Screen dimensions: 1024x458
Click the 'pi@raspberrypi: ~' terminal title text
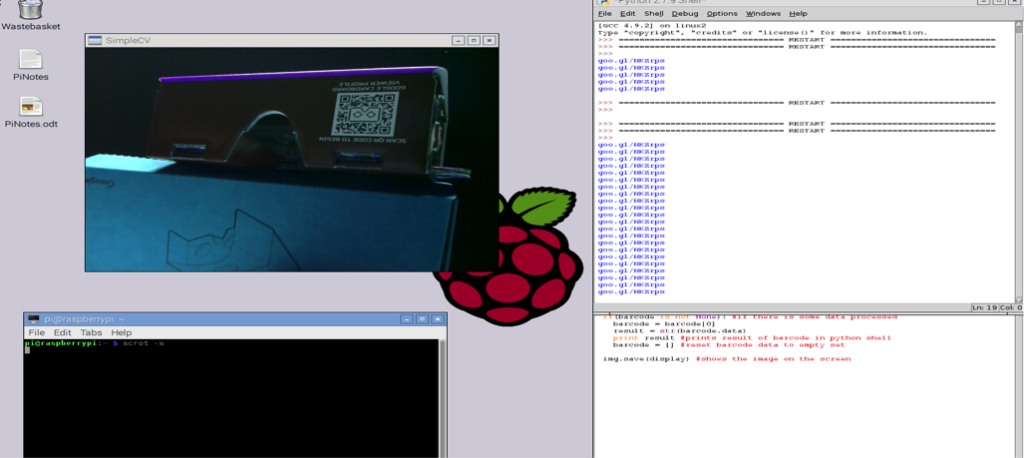tap(84, 319)
